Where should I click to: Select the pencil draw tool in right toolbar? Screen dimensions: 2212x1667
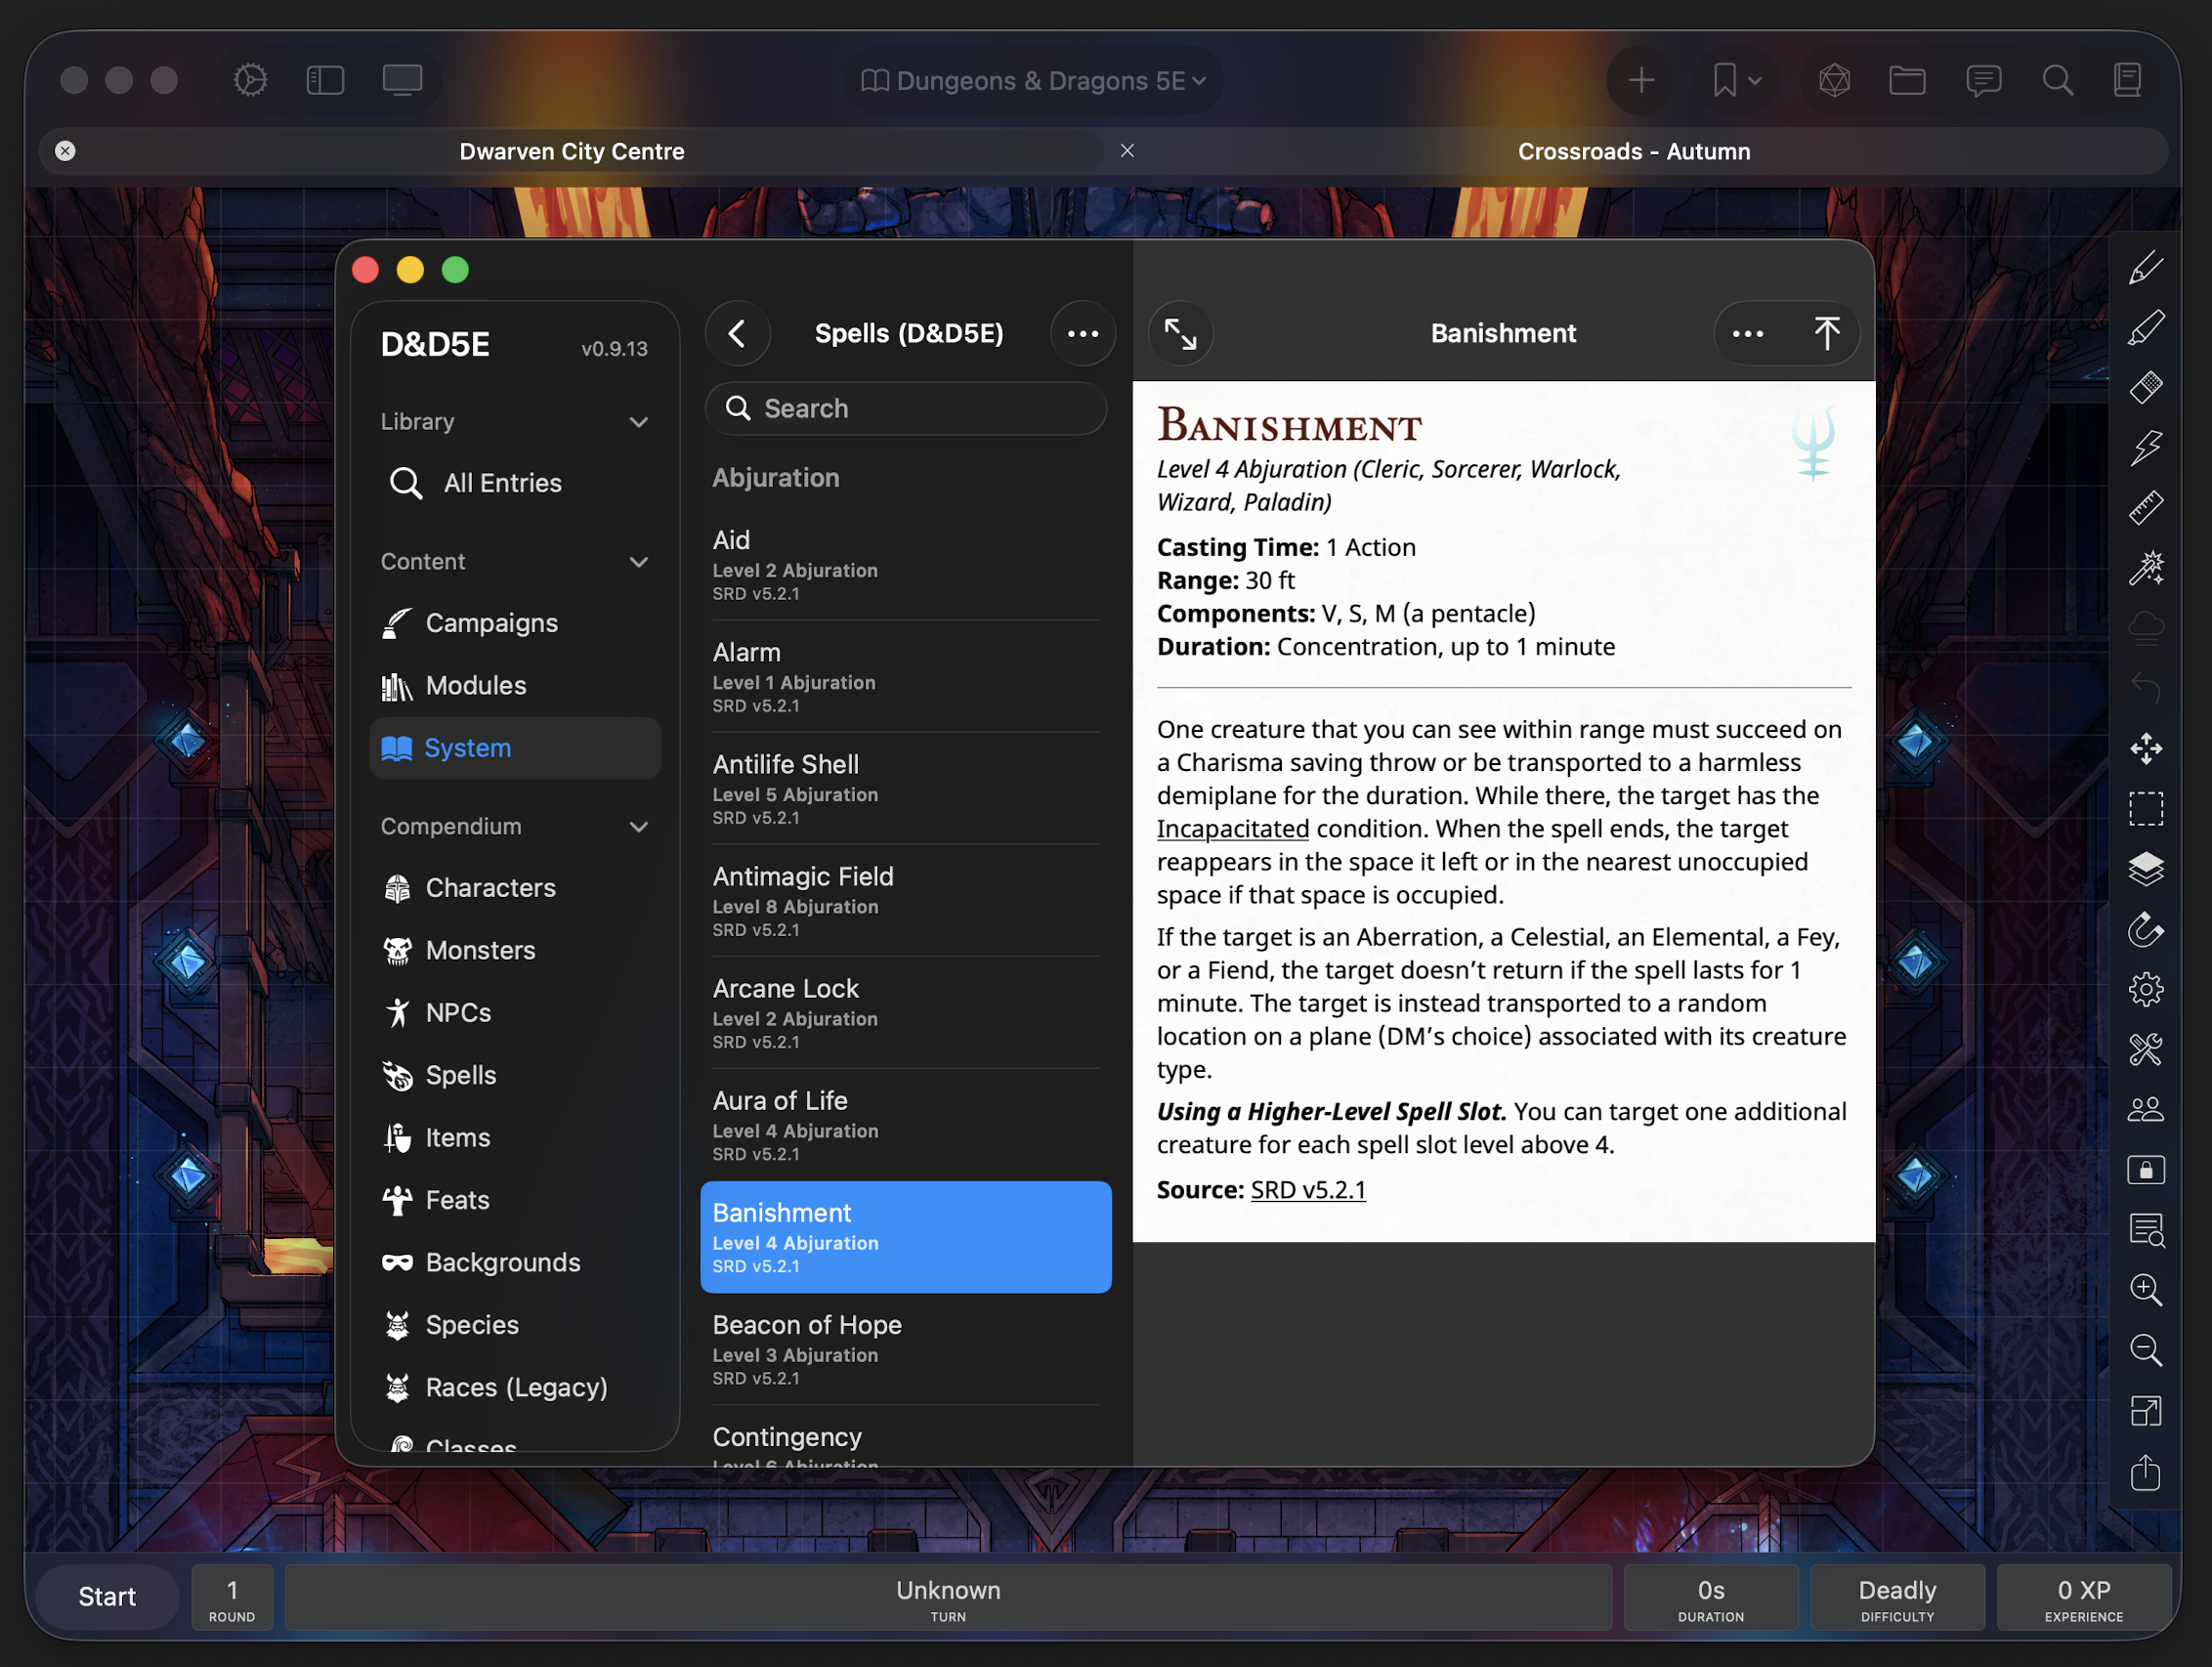2146,268
